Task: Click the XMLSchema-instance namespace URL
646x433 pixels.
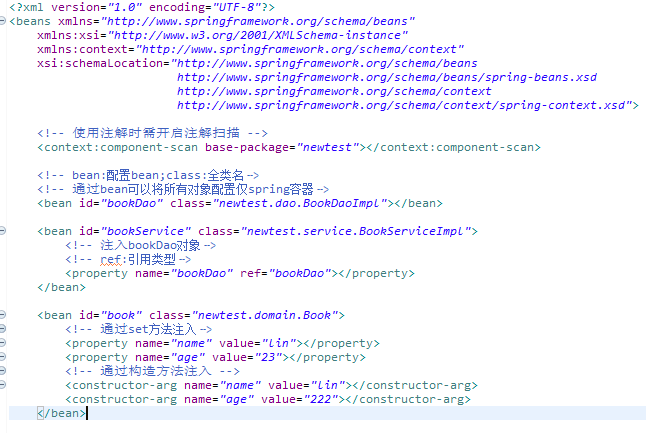Action: click(x=249, y=34)
